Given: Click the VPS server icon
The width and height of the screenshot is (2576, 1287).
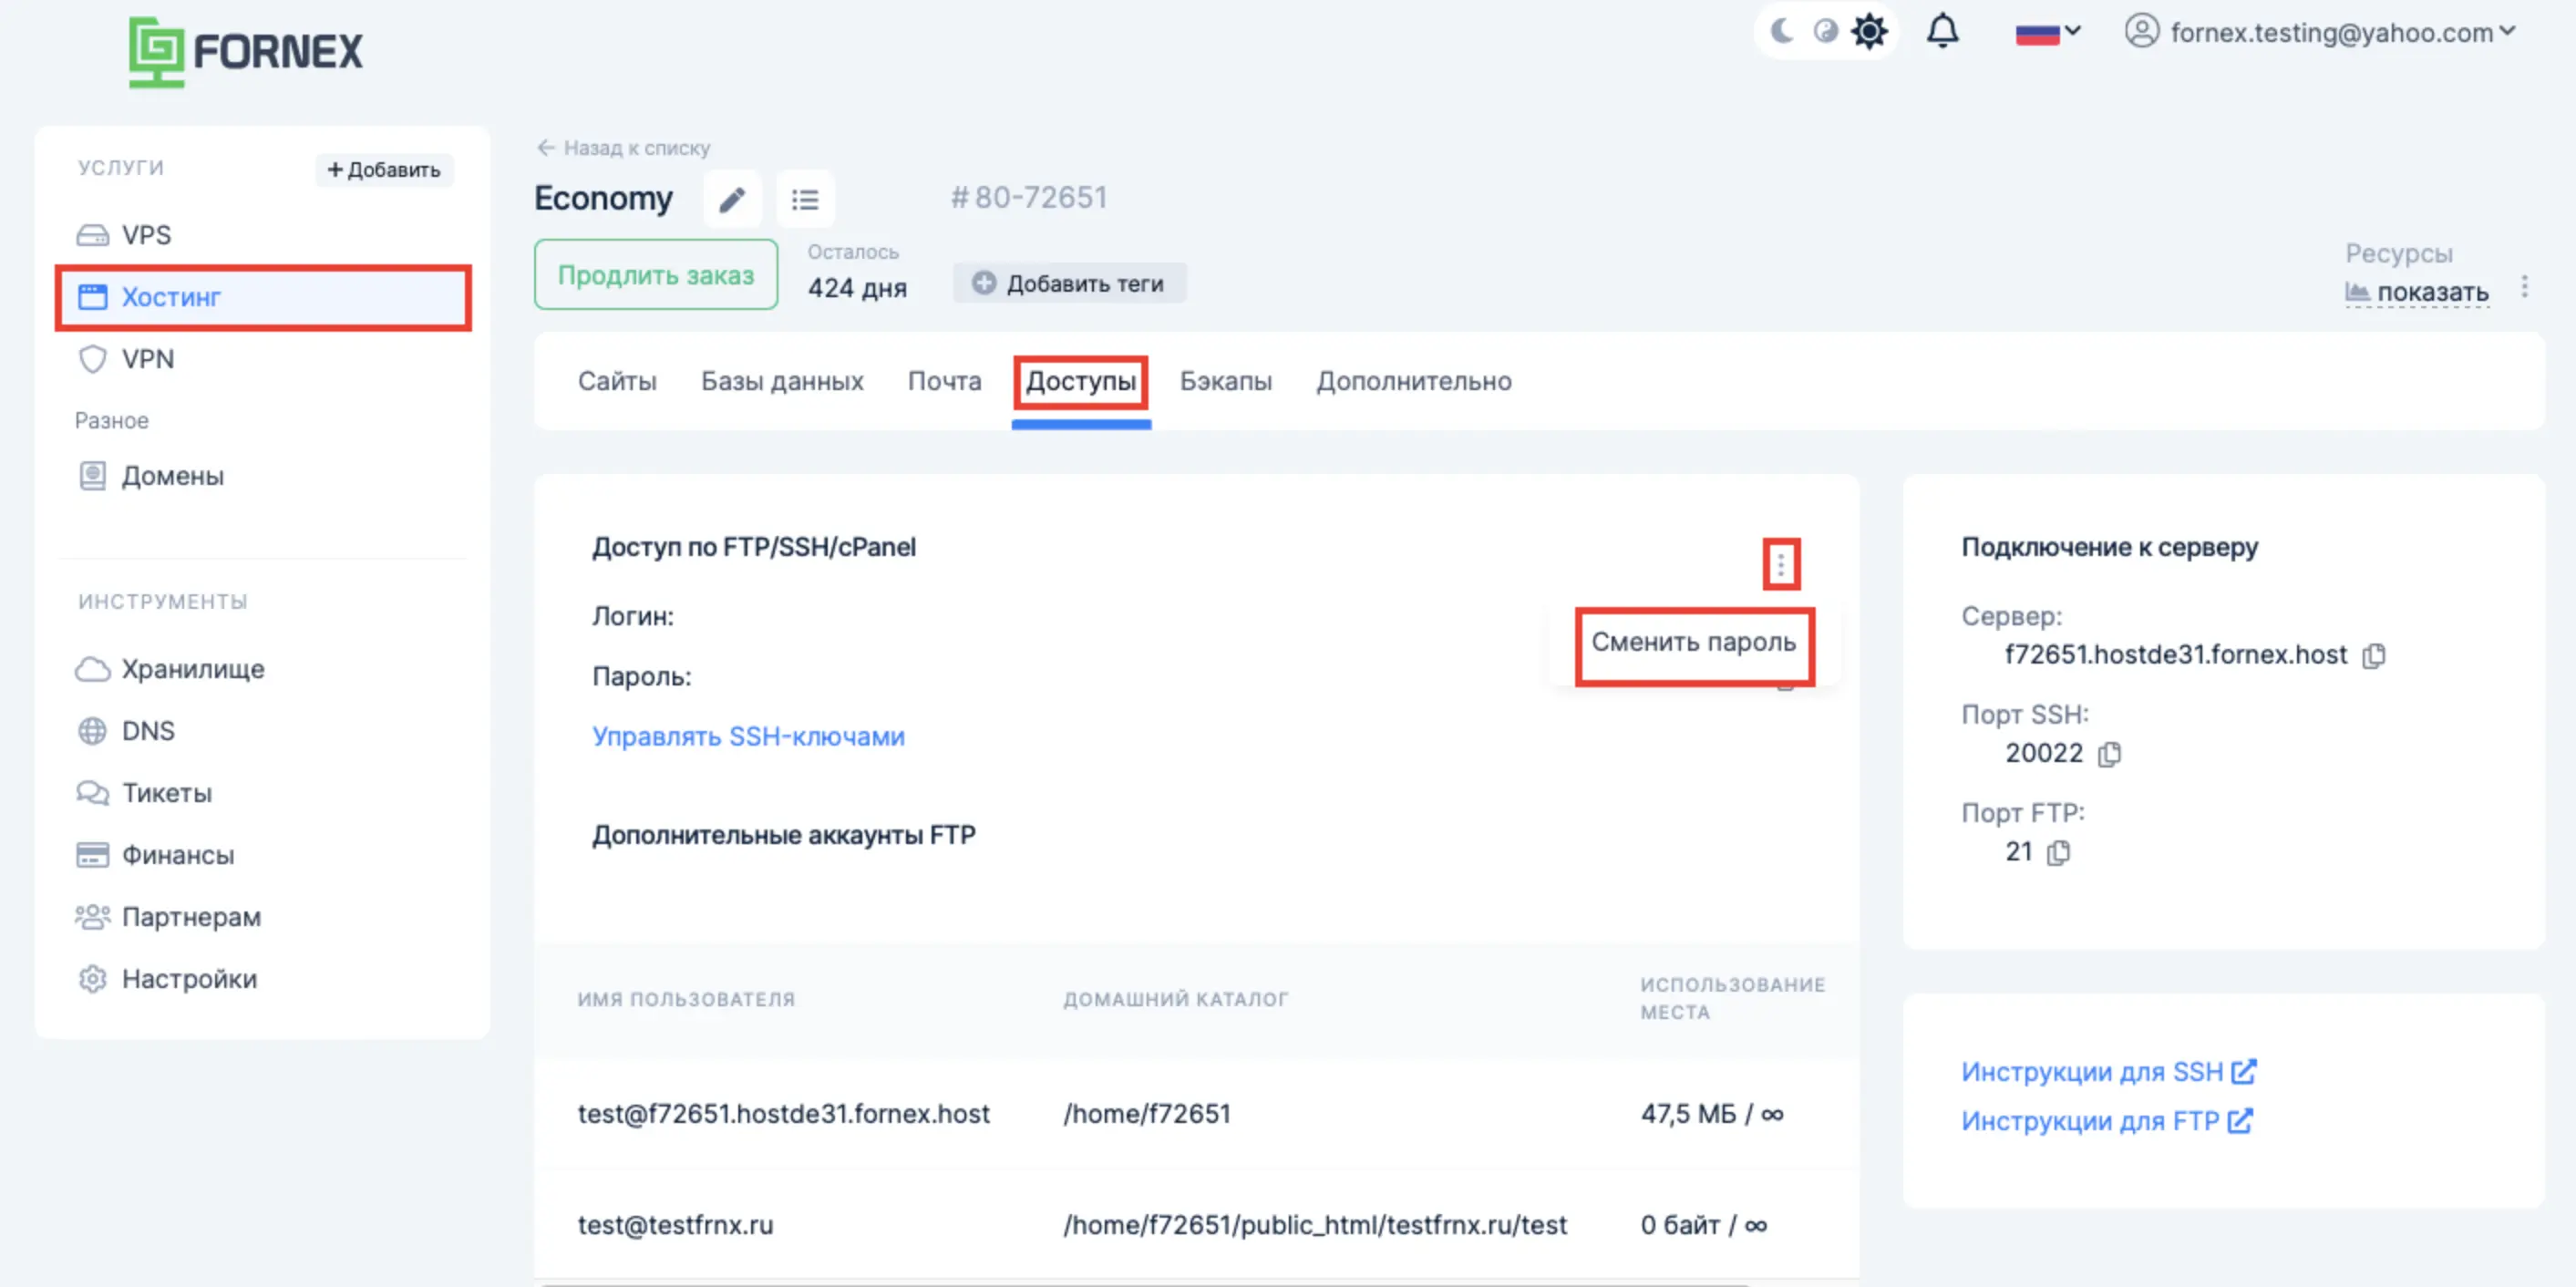Looking at the screenshot, I should (93, 235).
